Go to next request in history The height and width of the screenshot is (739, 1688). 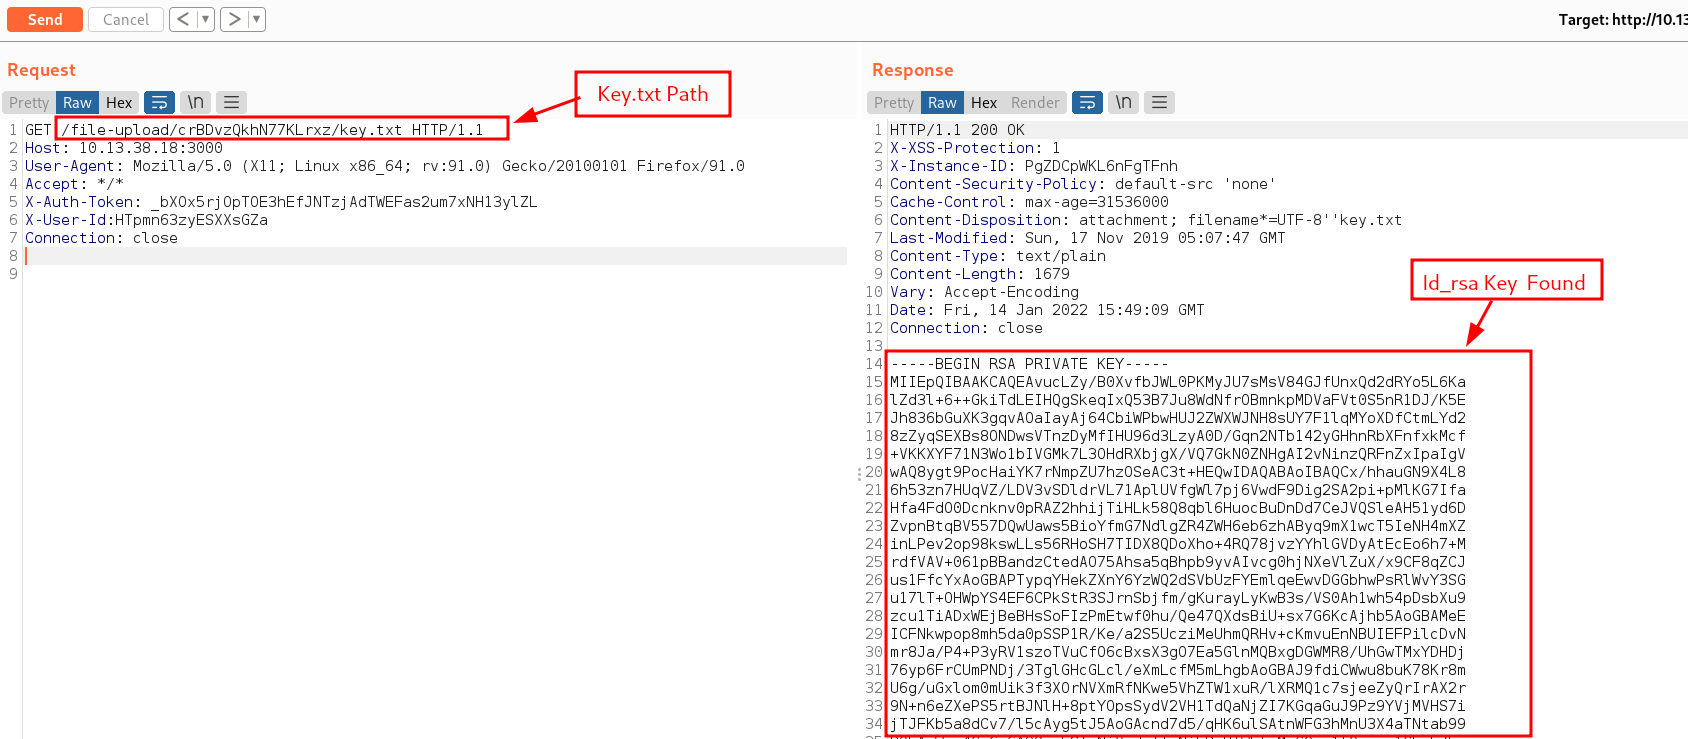tap(233, 19)
